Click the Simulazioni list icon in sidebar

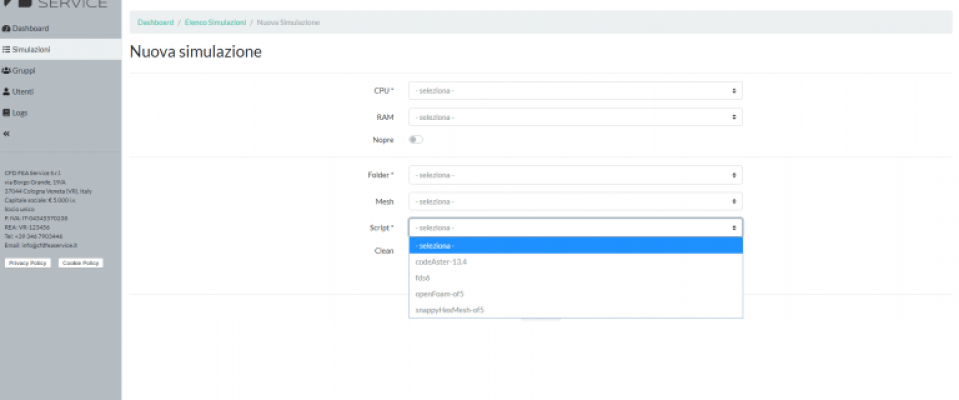point(7,49)
